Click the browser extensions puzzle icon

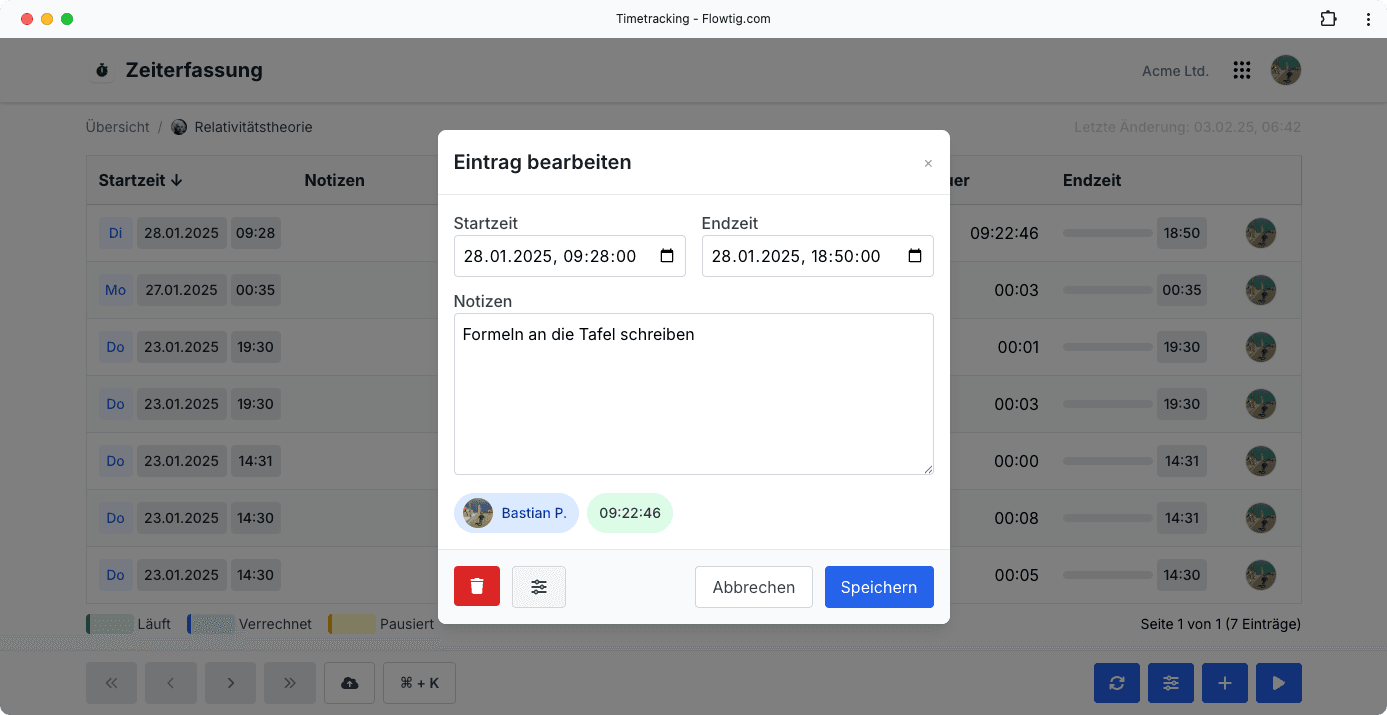[1328, 19]
